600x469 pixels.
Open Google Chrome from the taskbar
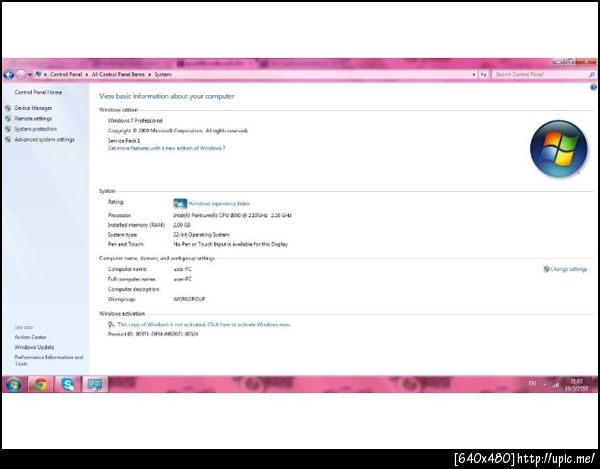41,384
